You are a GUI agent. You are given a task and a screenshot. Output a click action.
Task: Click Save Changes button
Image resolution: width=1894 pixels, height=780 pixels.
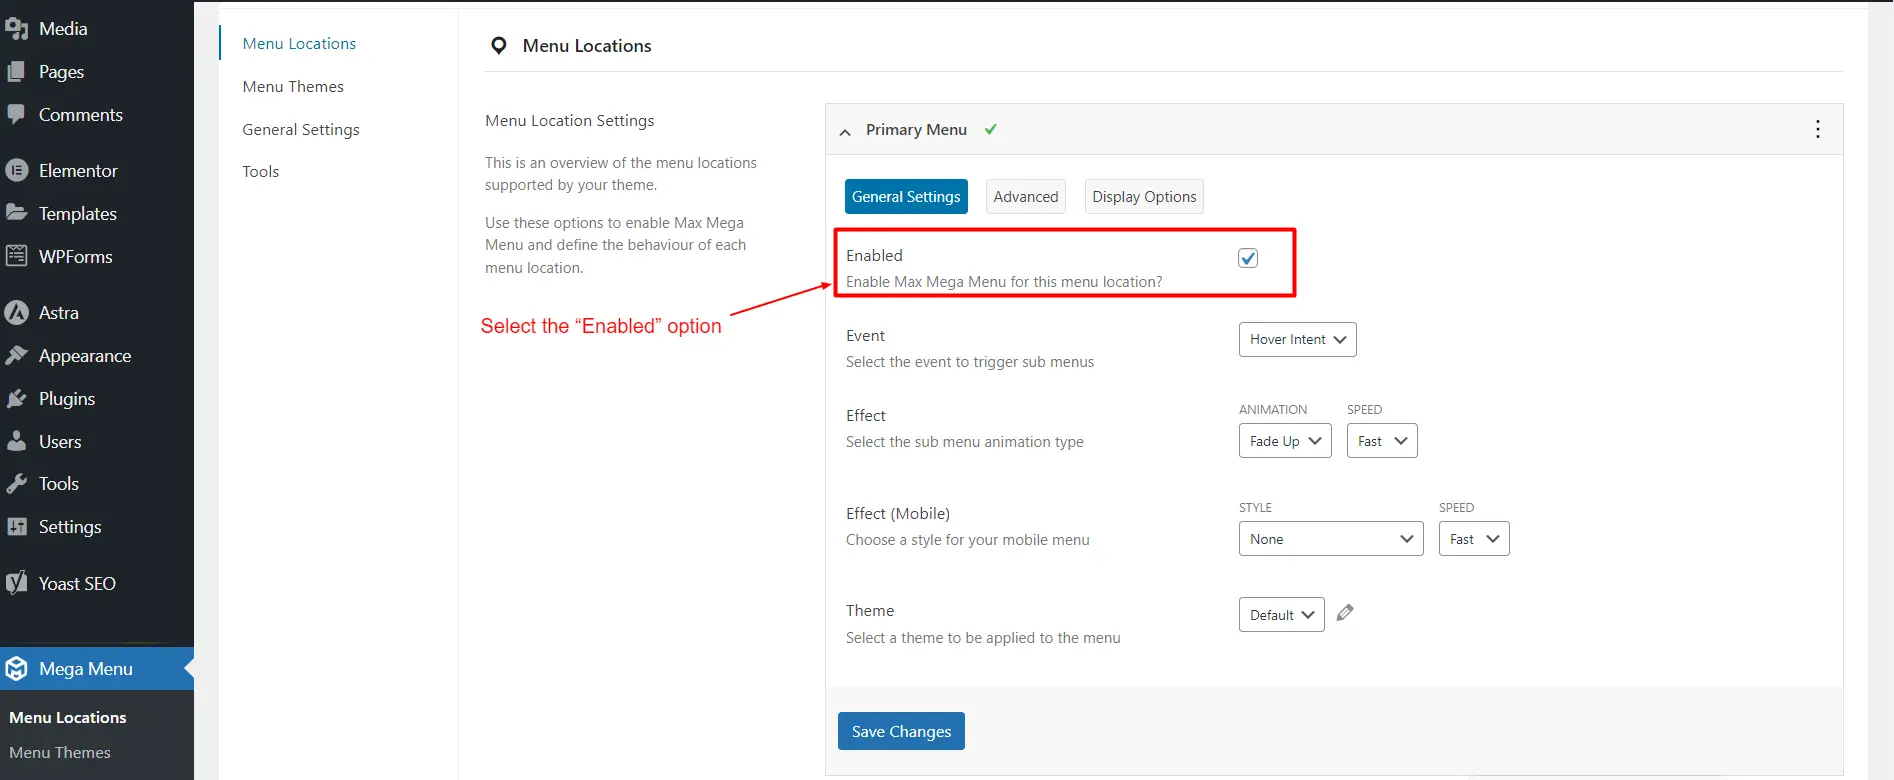pos(901,731)
